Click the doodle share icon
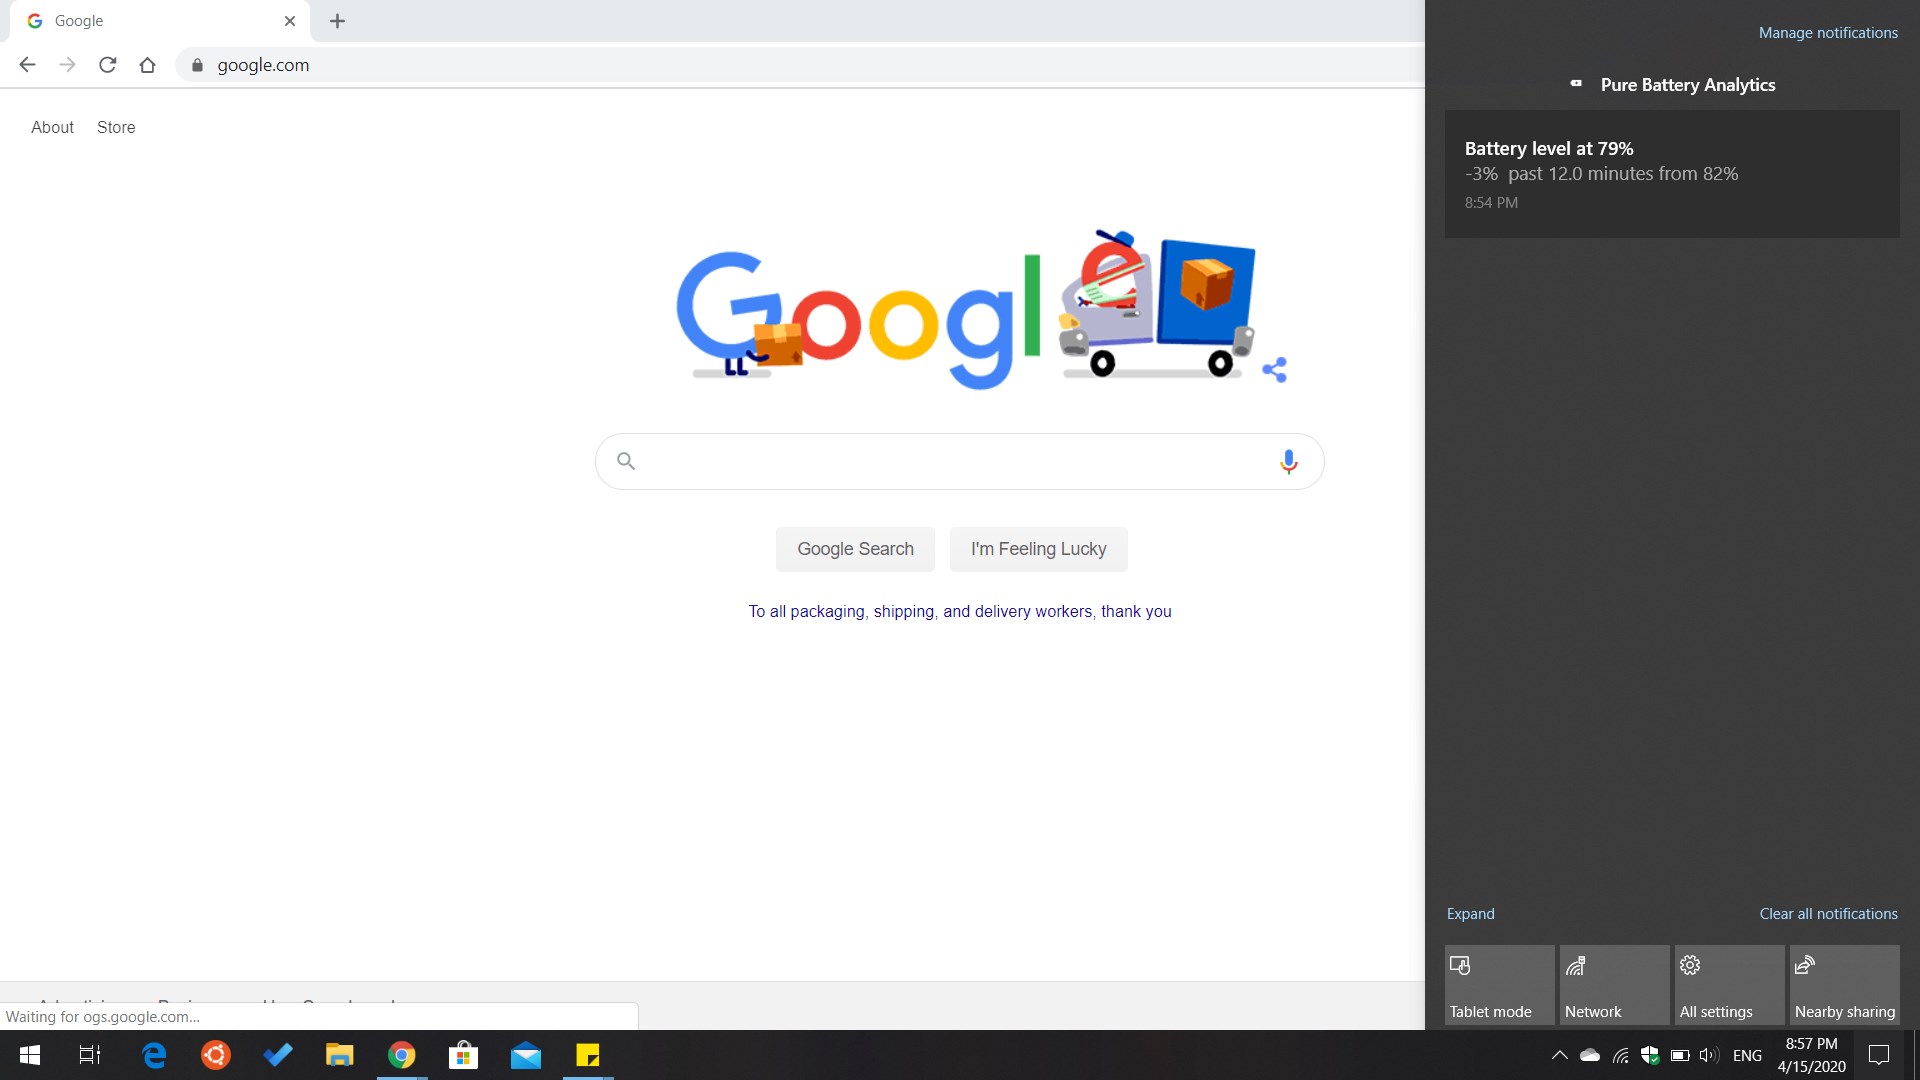The image size is (1920, 1080). point(1274,370)
